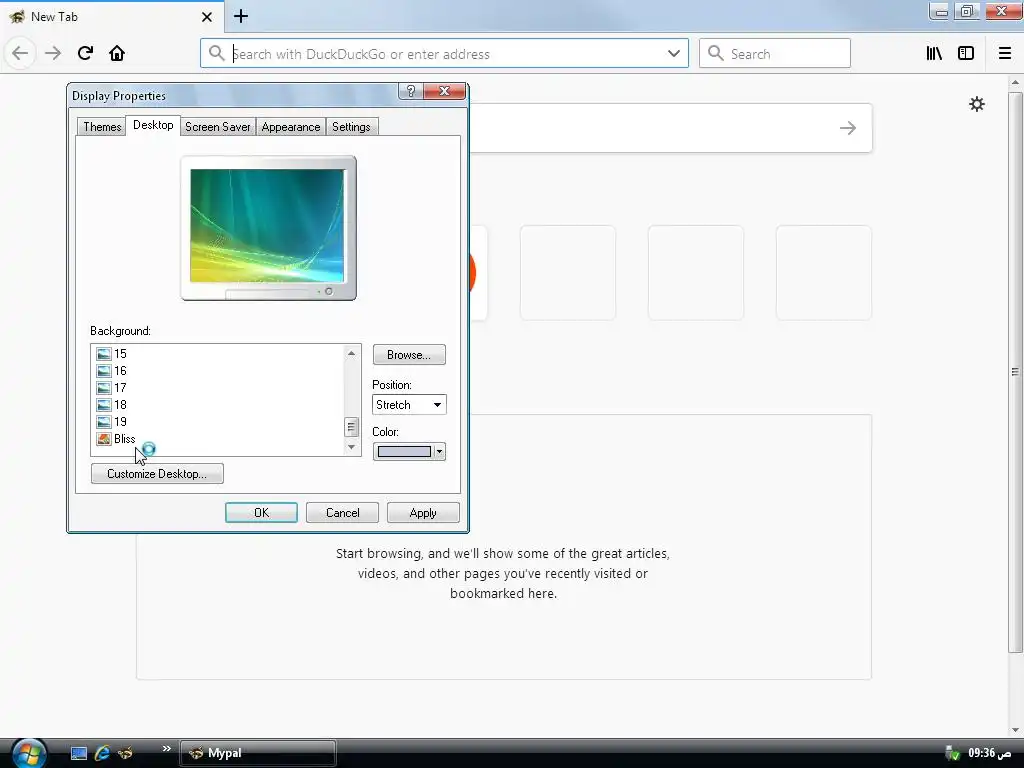Open the browser hamburger menu
1024x768 pixels.
tap(1004, 53)
